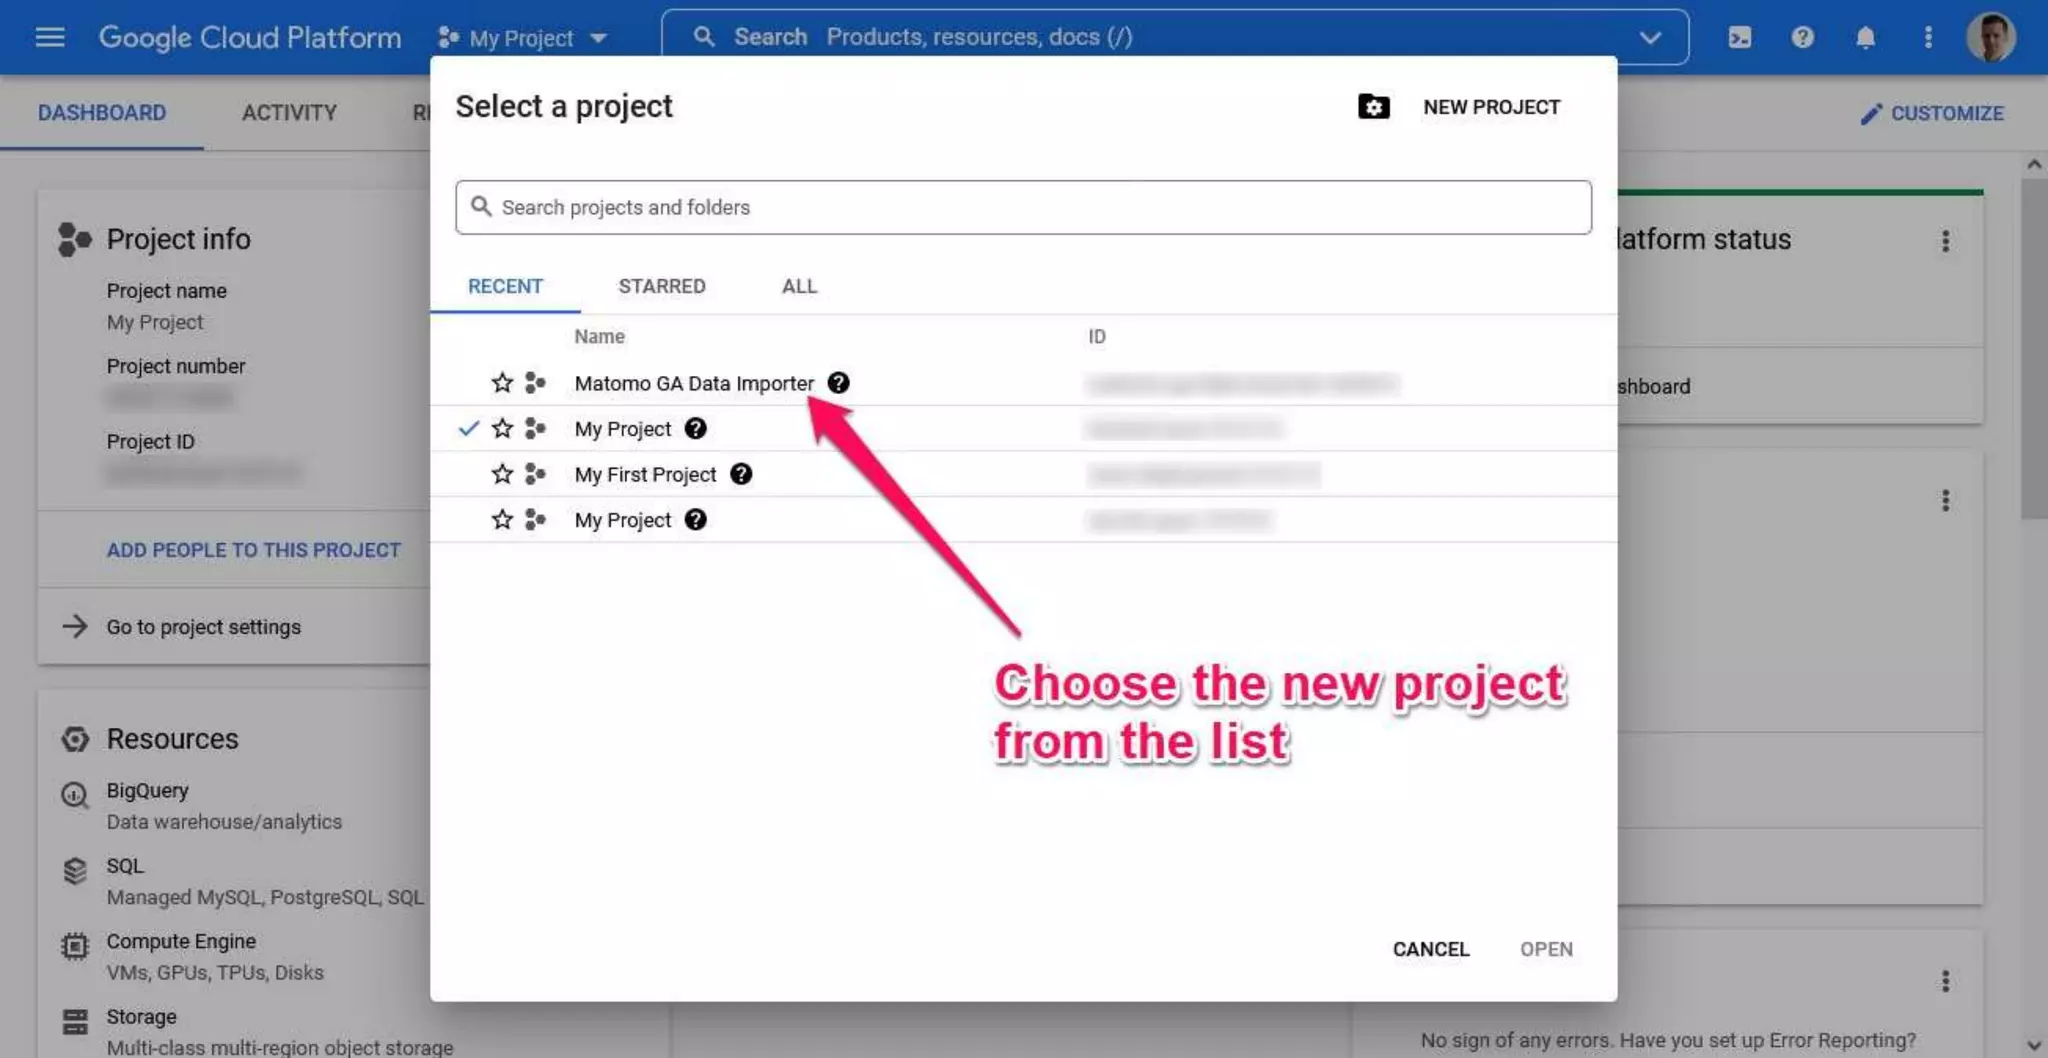Click the page scrollbar down arrow

point(2034,1046)
